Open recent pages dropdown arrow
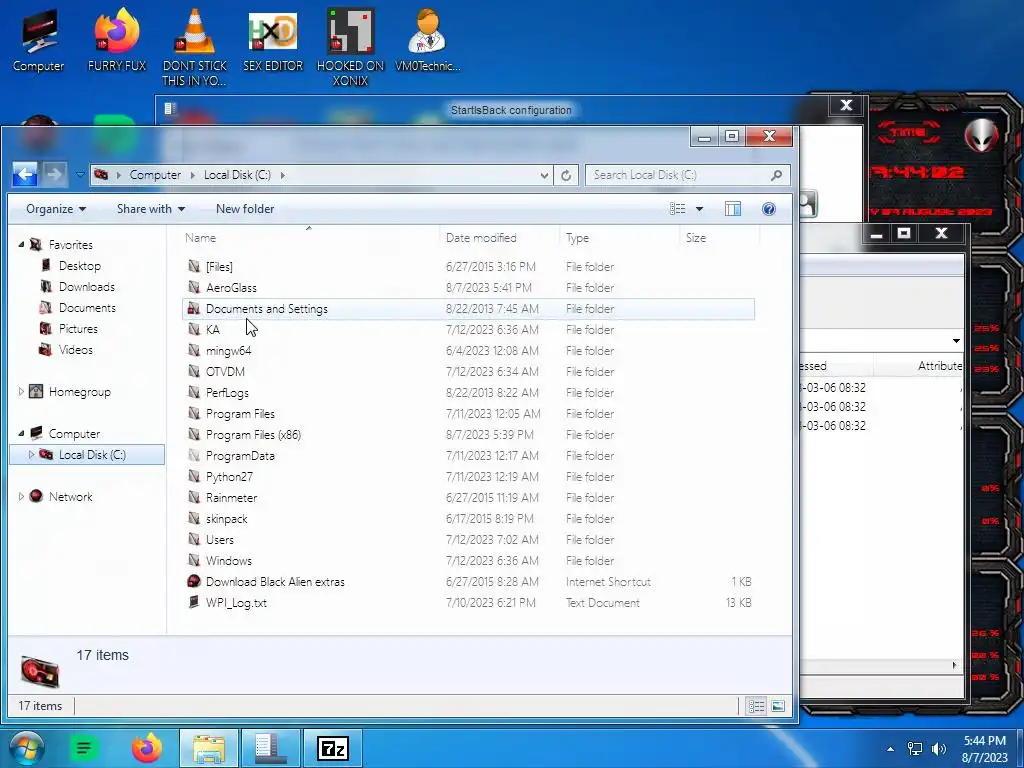Image resolution: width=1024 pixels, height=768 pixels. tap(80, 174)
